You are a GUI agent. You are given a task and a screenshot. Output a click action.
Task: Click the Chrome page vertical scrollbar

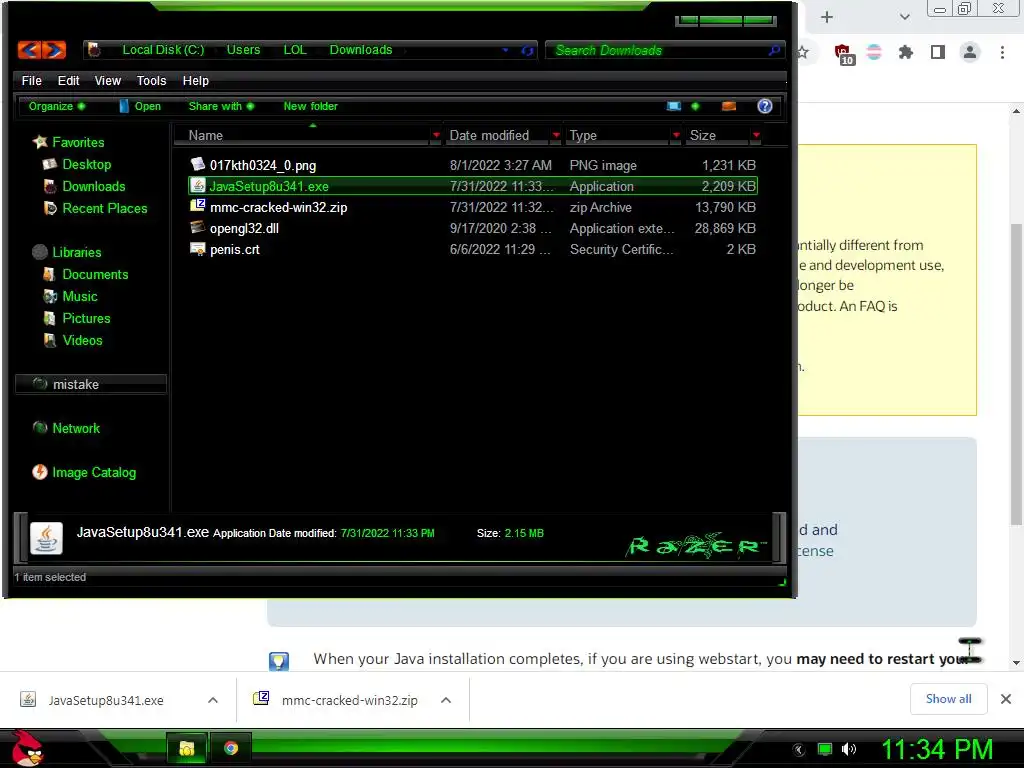[x=1016, y=374]
